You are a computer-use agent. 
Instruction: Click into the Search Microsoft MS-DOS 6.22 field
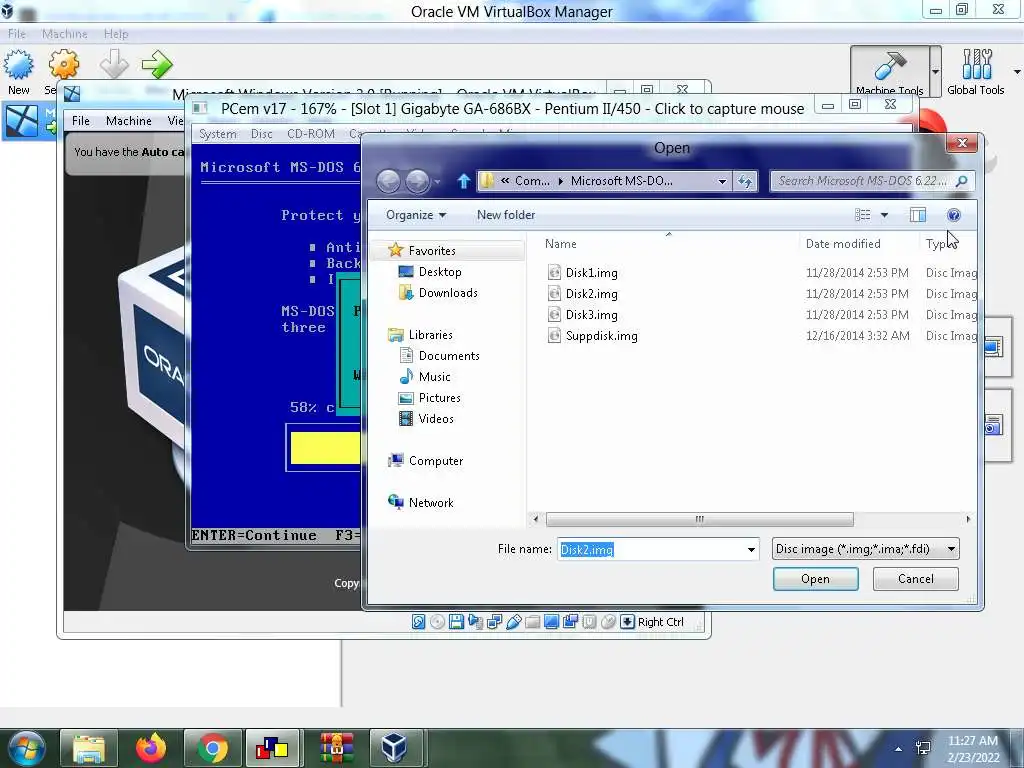[862, 181]
